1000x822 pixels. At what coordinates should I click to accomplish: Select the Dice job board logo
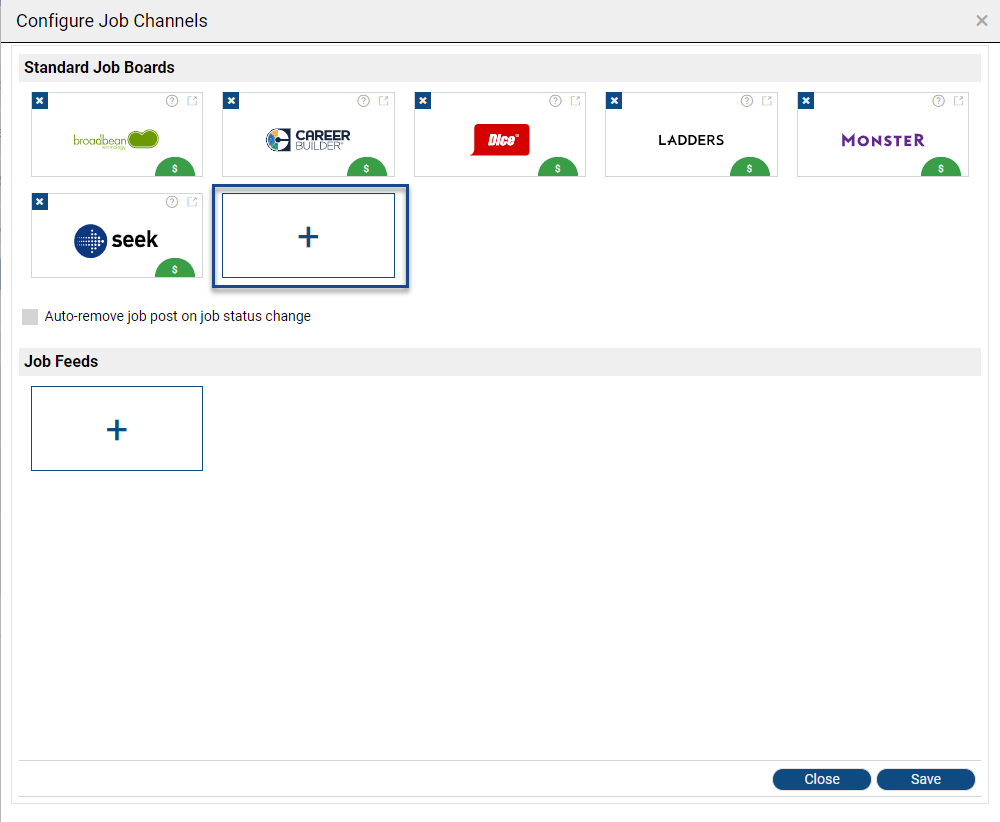(x=500, y=140)
